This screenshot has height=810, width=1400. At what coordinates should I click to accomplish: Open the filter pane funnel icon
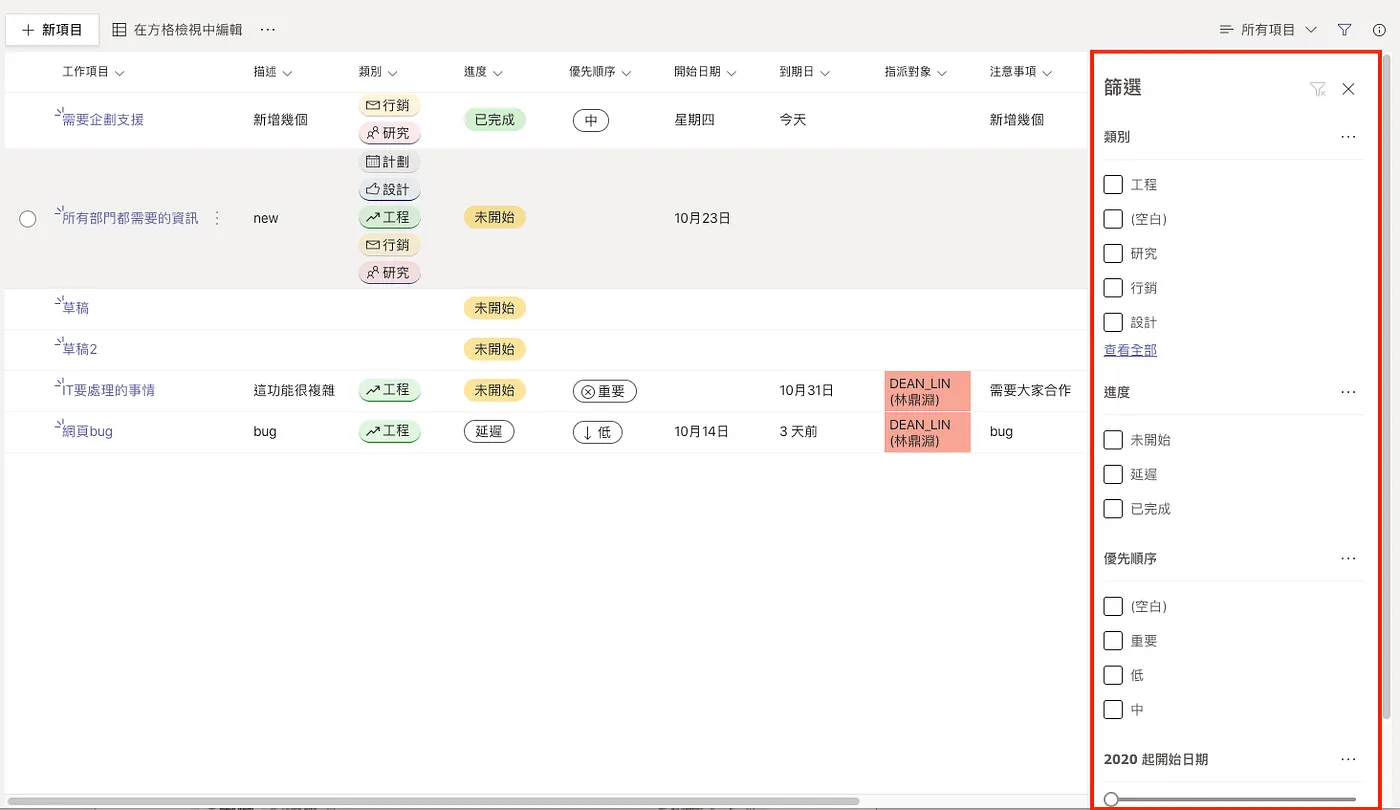point(1345,30)
